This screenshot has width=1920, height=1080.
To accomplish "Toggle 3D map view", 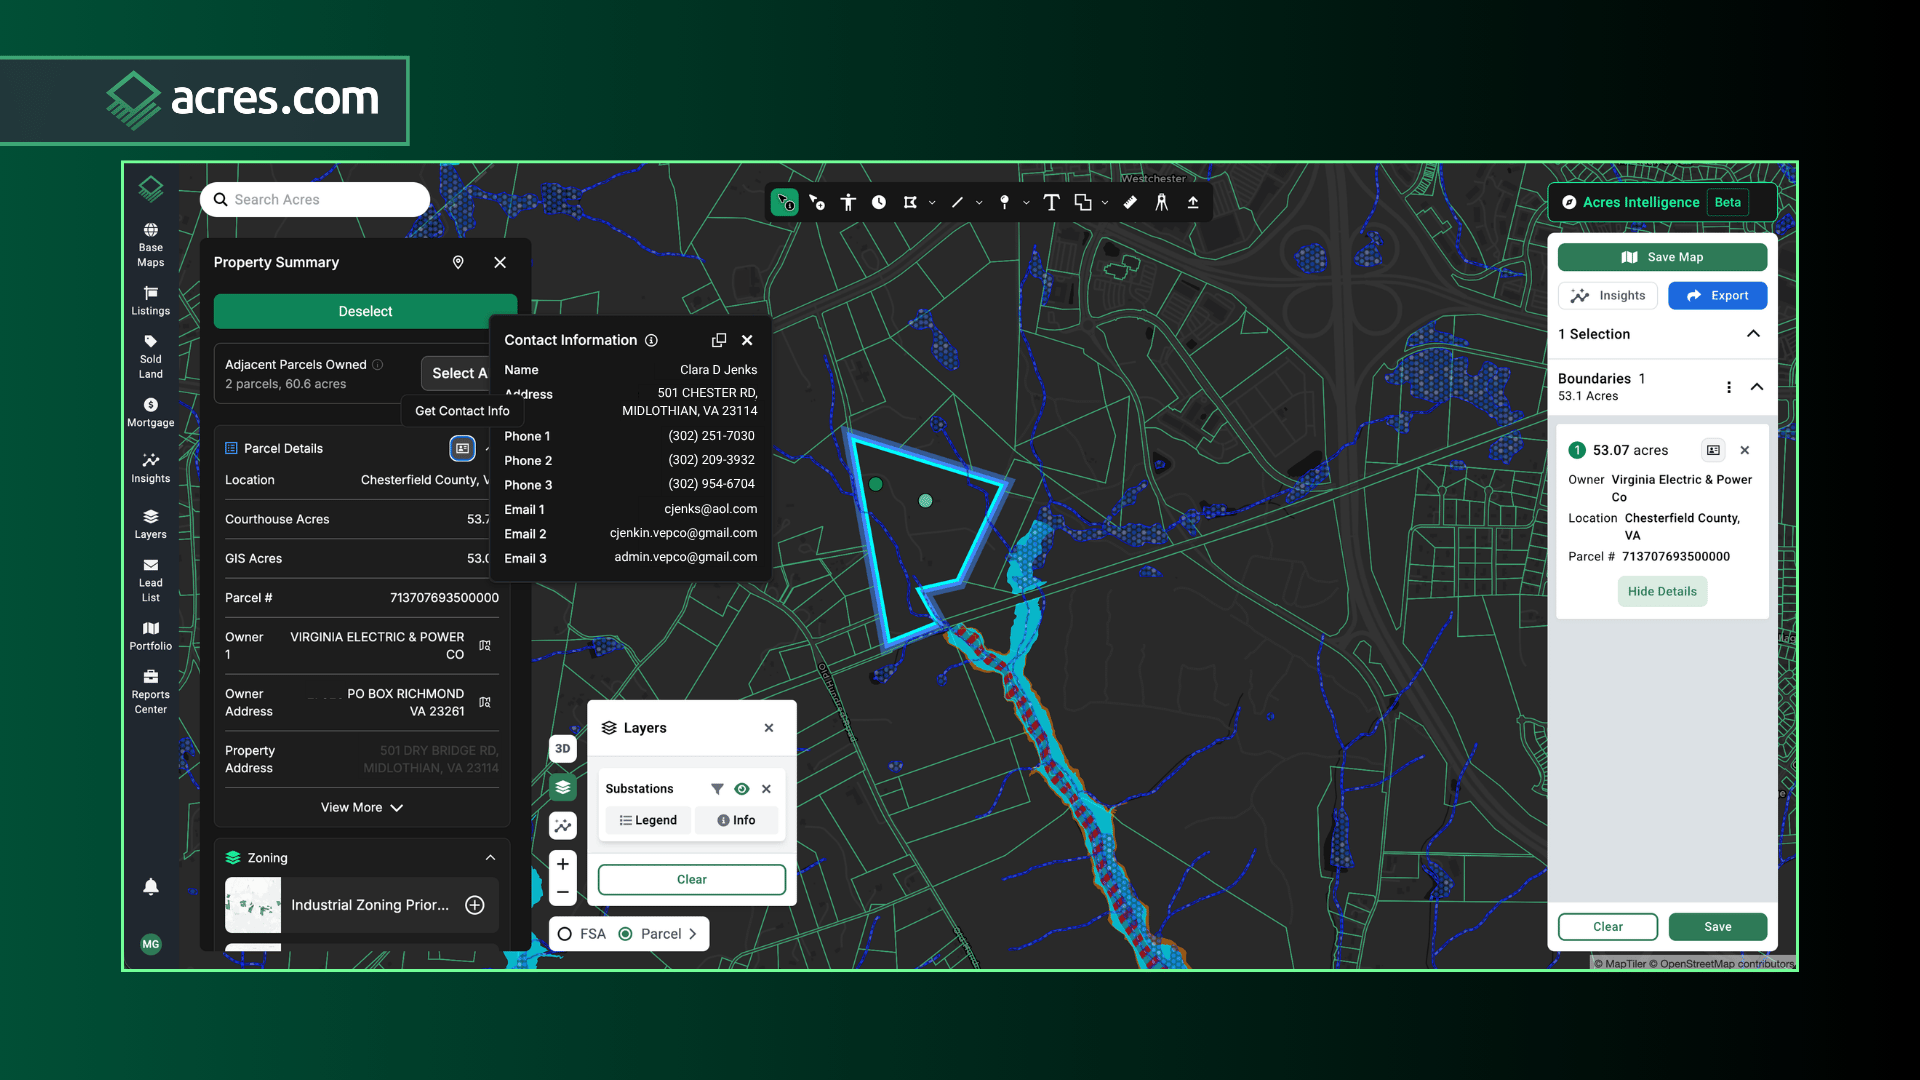I will [563, 749].
